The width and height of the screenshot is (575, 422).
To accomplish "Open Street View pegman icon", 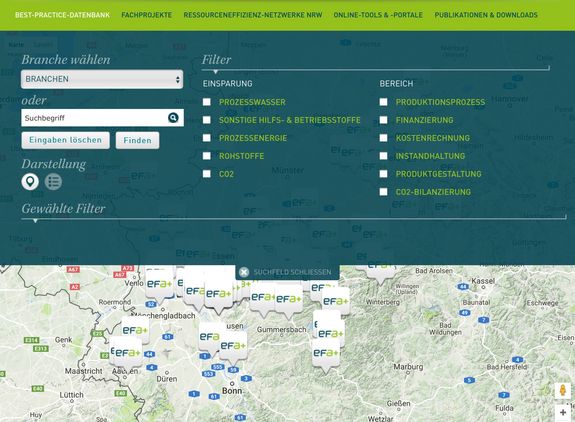I will [x=563, y=390].
